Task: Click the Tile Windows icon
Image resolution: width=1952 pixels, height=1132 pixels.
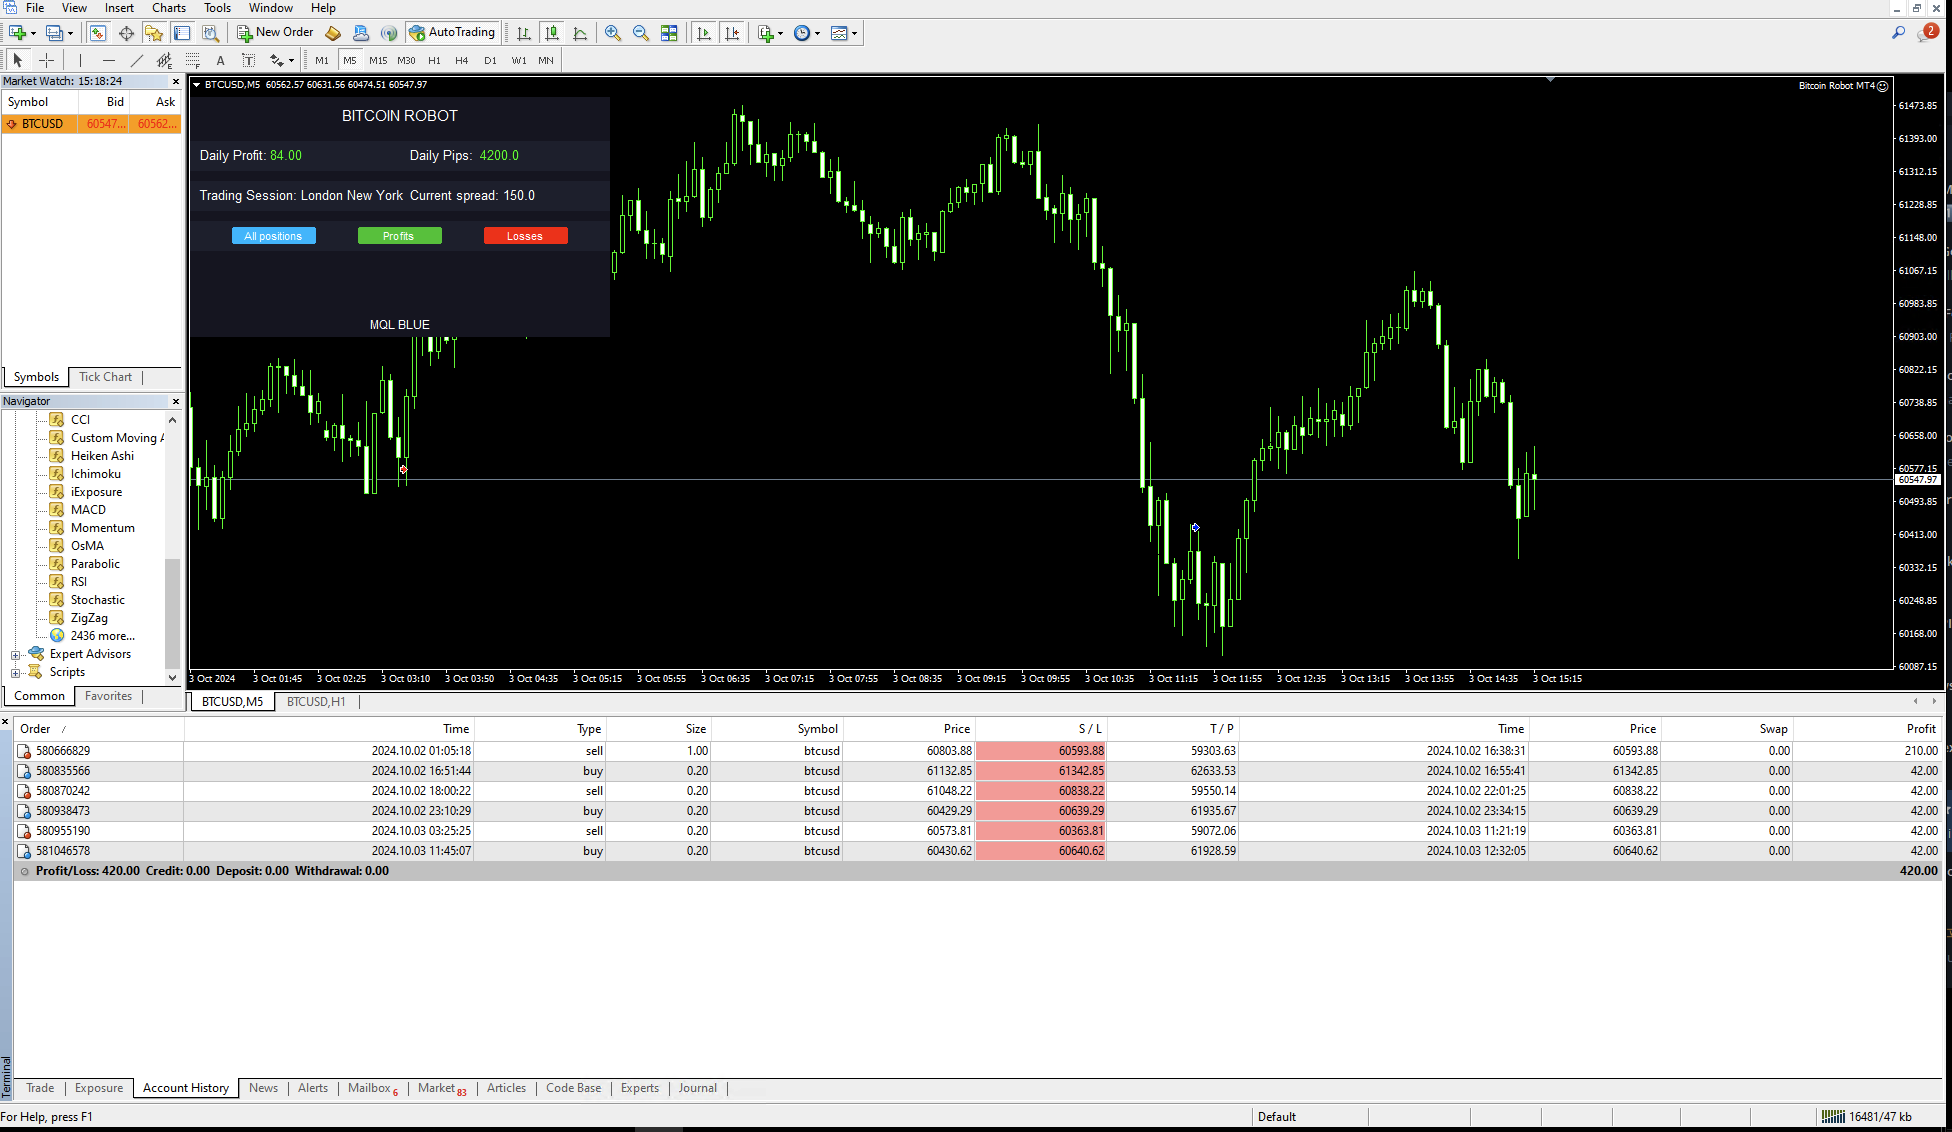Action: point(669,33)
